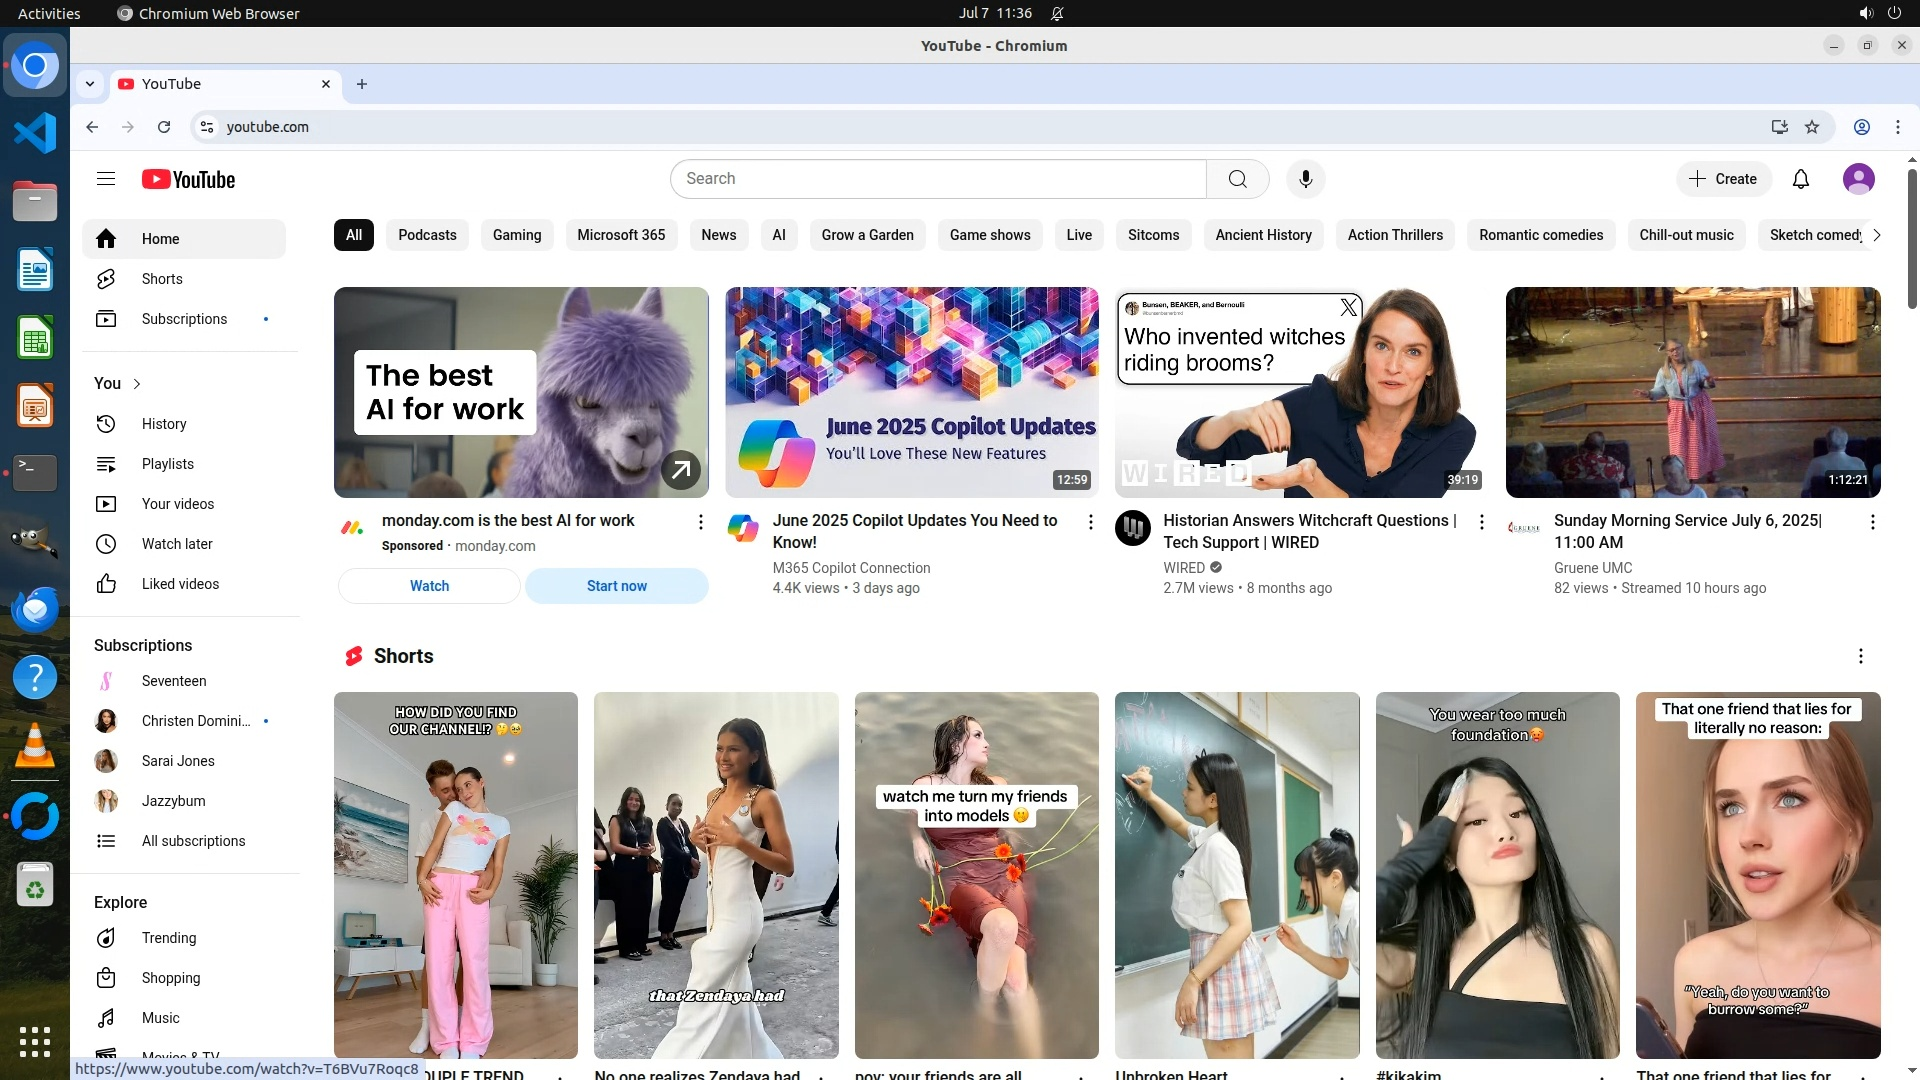The height and width of the screenshot is (1080, 1920).
Task: Select the Gaming filter chip
Action: [516, 235]
